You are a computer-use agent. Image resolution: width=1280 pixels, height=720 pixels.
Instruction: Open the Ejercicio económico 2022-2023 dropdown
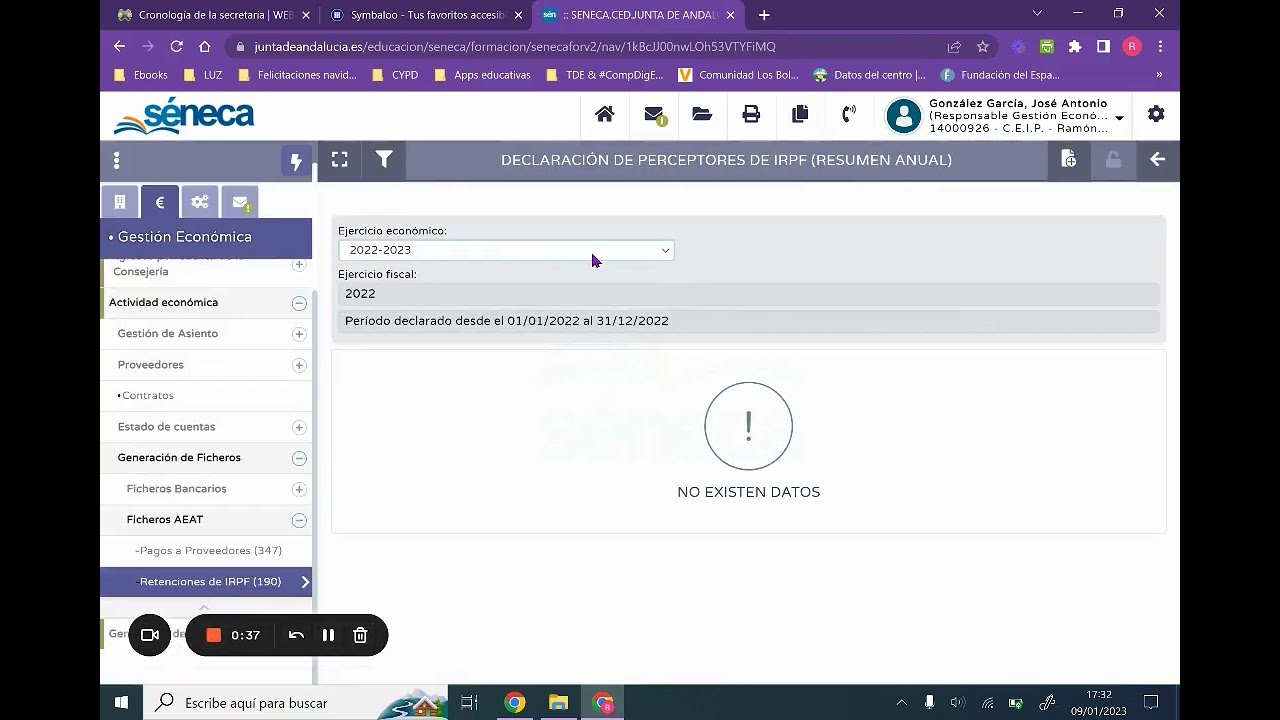(506, 250)
